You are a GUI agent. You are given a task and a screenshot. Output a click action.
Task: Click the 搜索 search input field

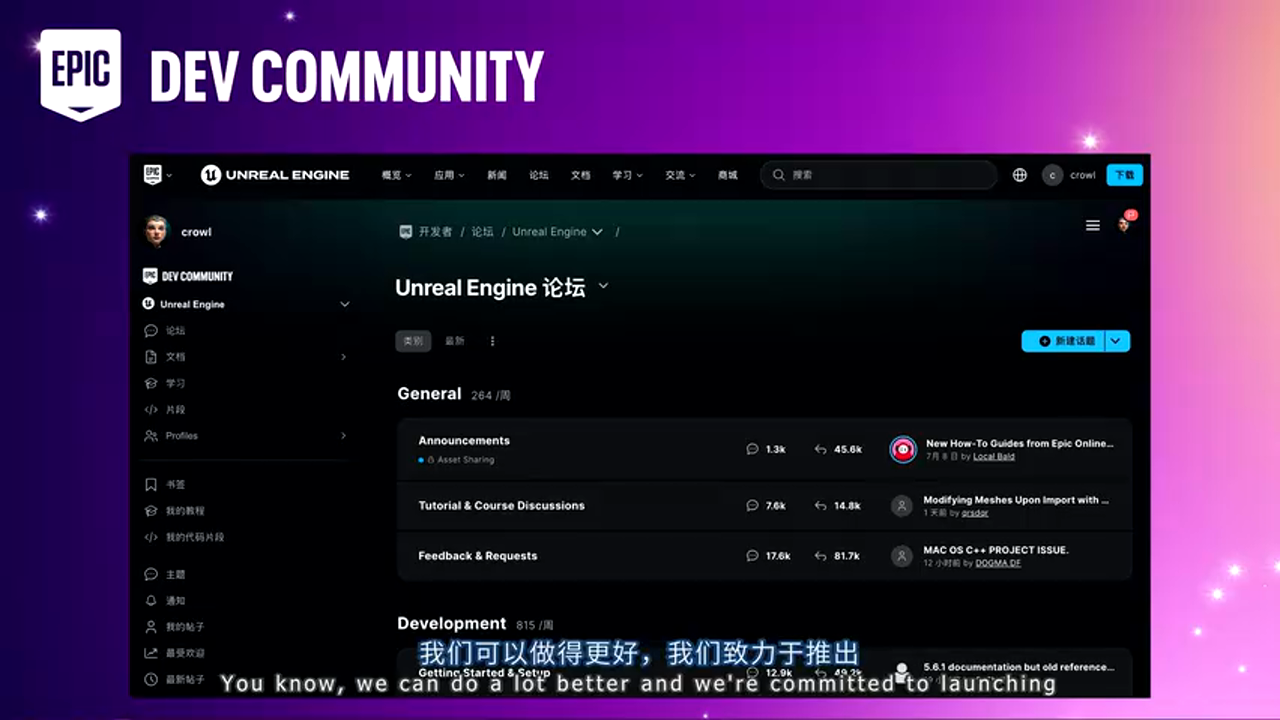point(880,175)
